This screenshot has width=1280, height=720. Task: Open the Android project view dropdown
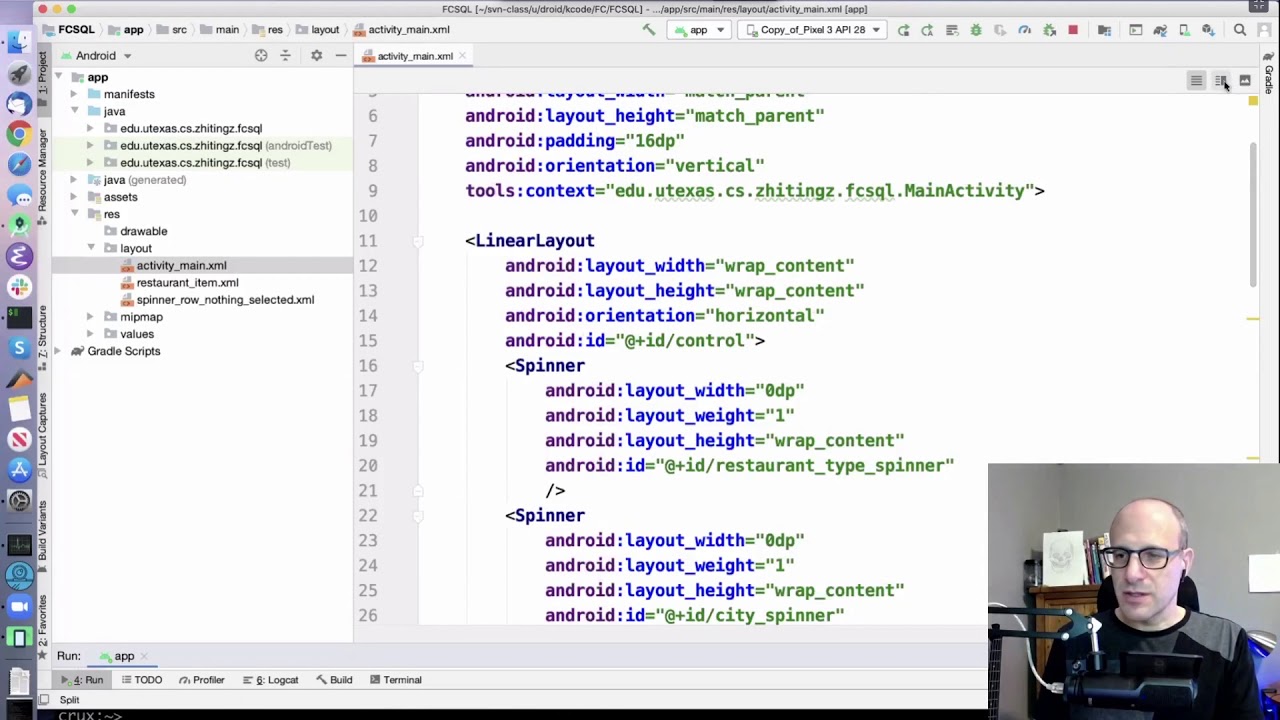(104, 56)
